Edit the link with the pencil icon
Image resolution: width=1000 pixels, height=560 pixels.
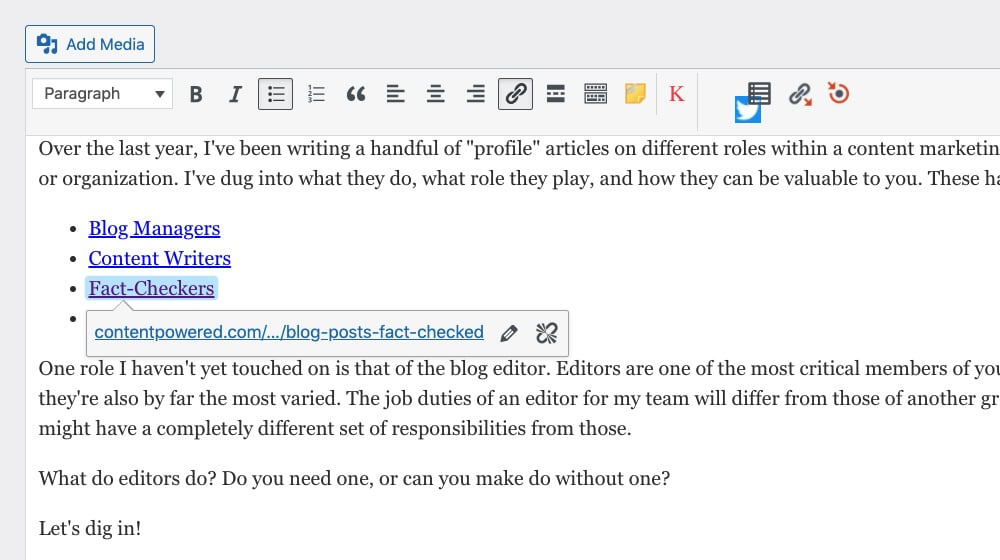[x=509, y=333]
